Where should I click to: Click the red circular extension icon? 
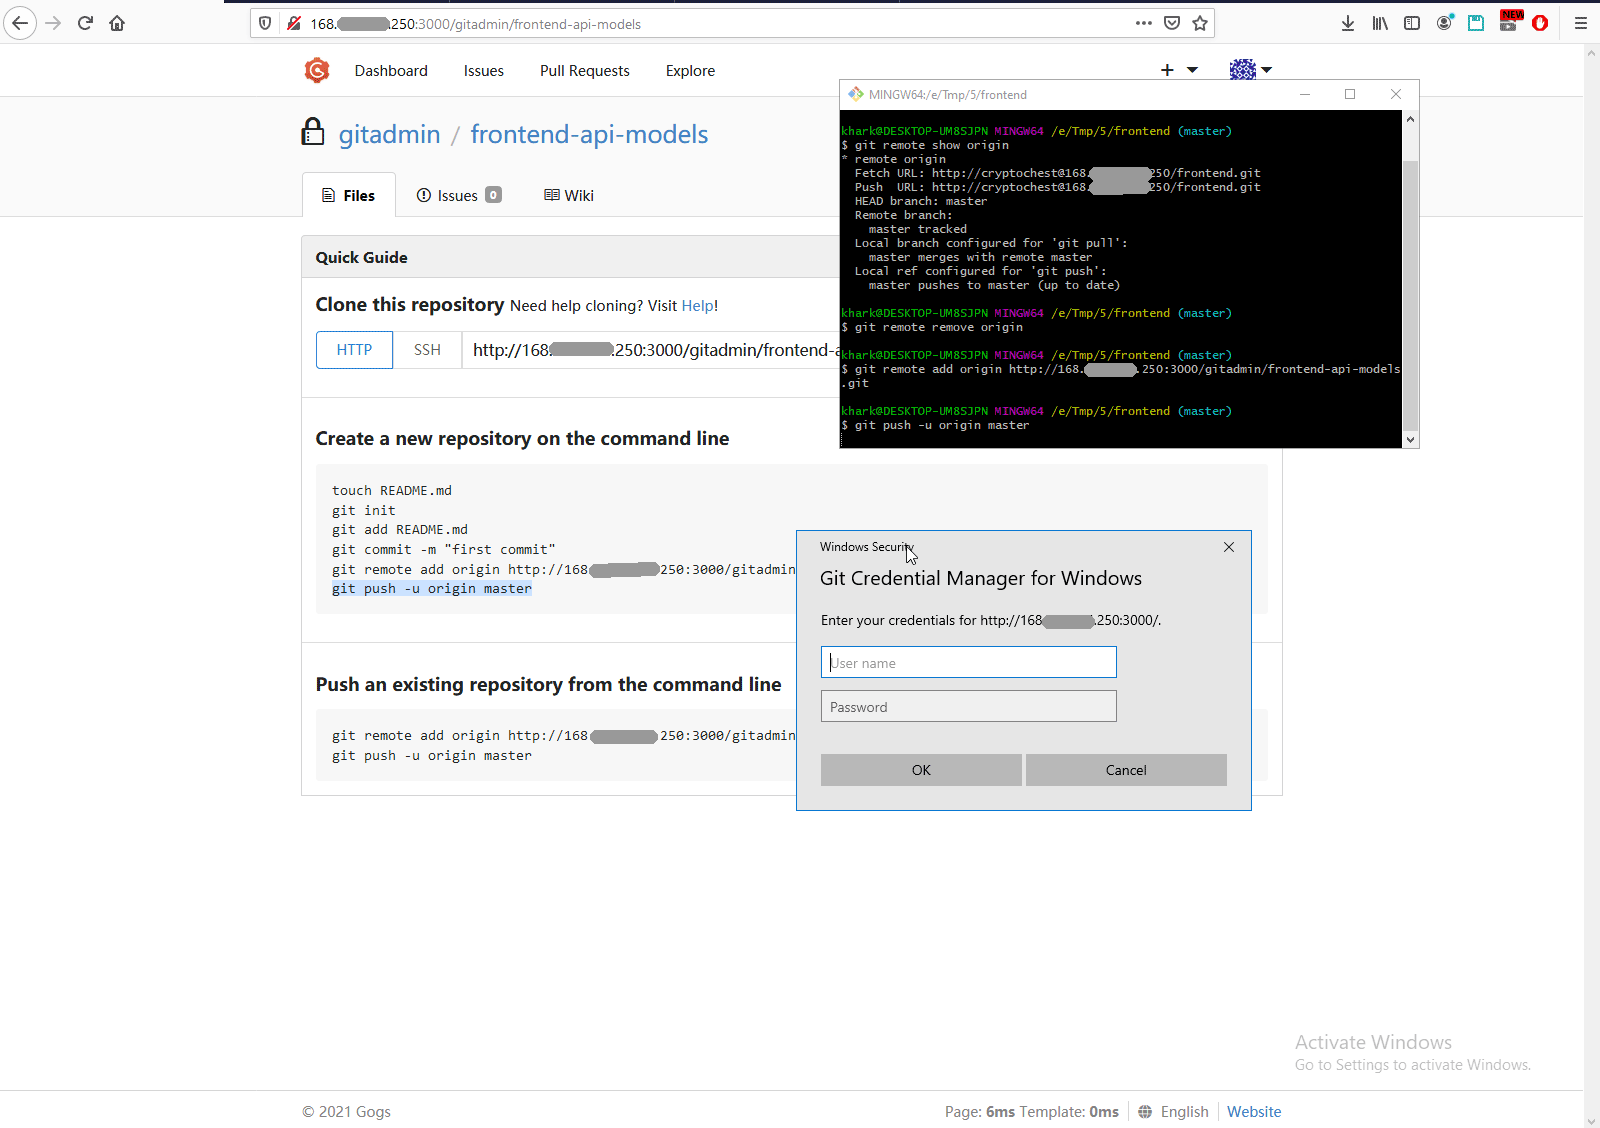(x=1540, y=23)
